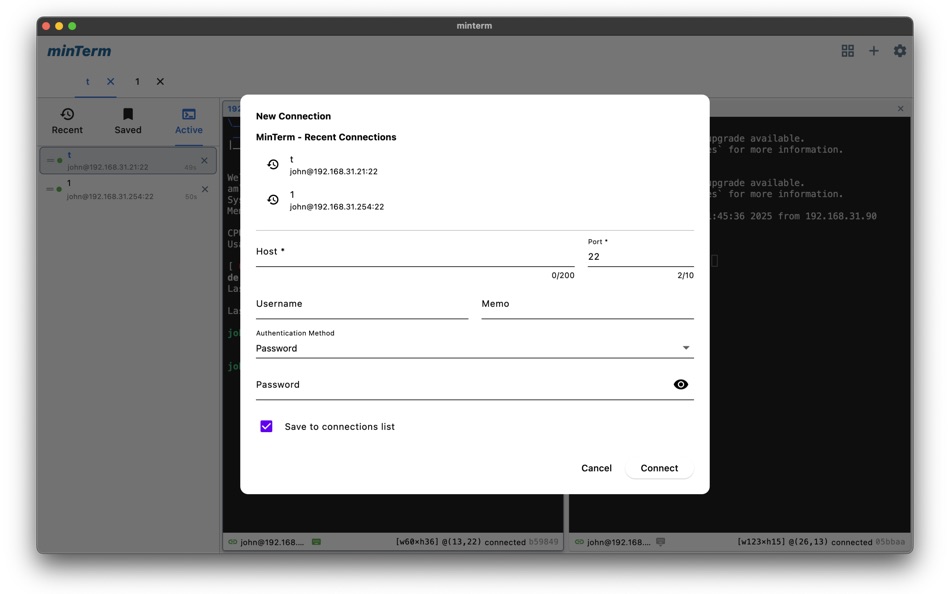Click '[w60×h36]' size readout in status bar
Screen dimensions: 950x594
point(416,542)
